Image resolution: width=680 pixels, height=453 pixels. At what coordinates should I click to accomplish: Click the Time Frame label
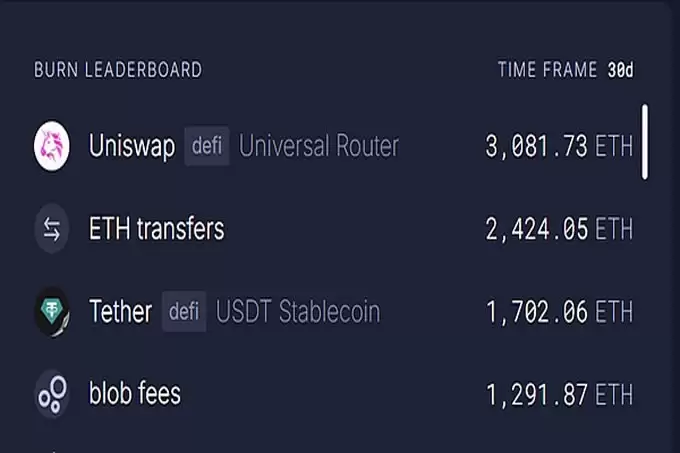[548, 70]
